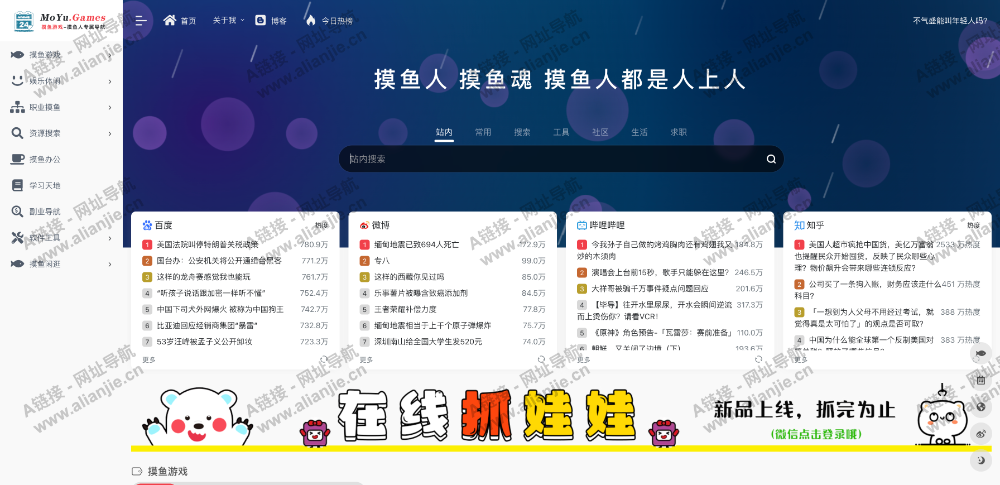Expand the 摸鱼闲逛 sidebar chevron
This screenshot has height=485, width=1000.
(x=110, y=264)
